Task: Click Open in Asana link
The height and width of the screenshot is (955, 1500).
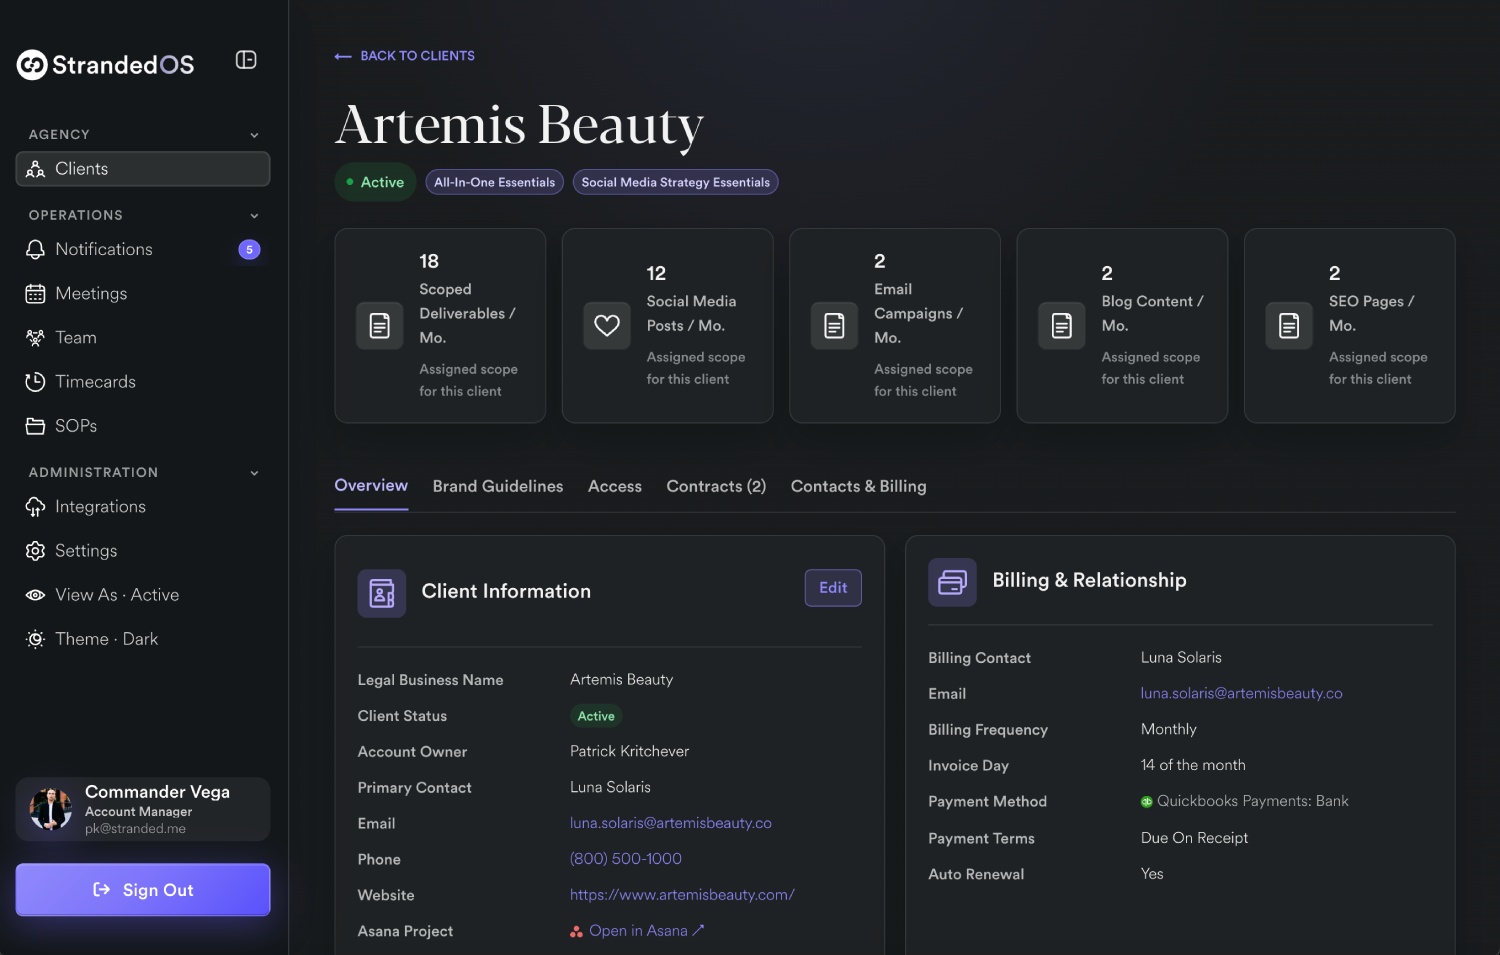Action: pyautogui.click(x=638, y=931)
